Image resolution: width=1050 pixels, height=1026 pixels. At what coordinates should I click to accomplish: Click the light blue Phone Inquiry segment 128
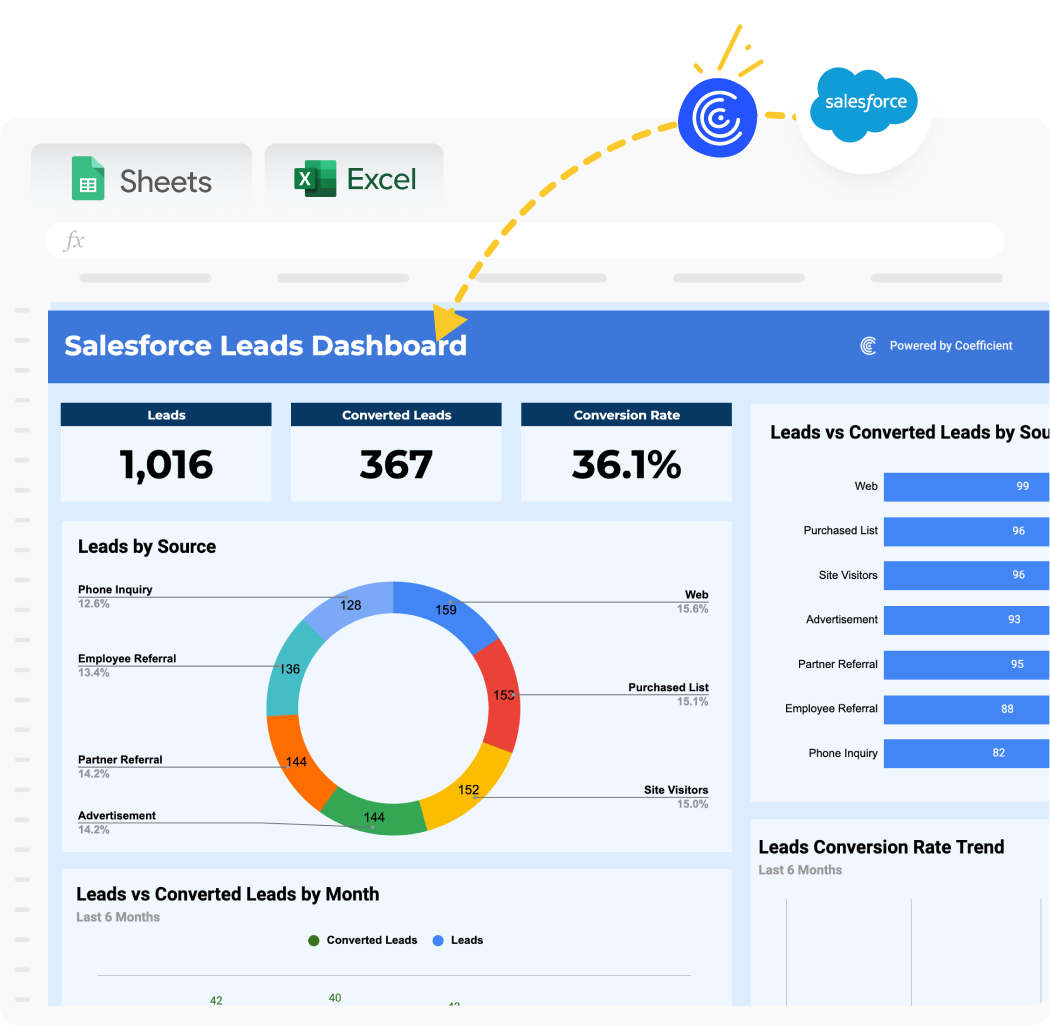click(350, 604)
